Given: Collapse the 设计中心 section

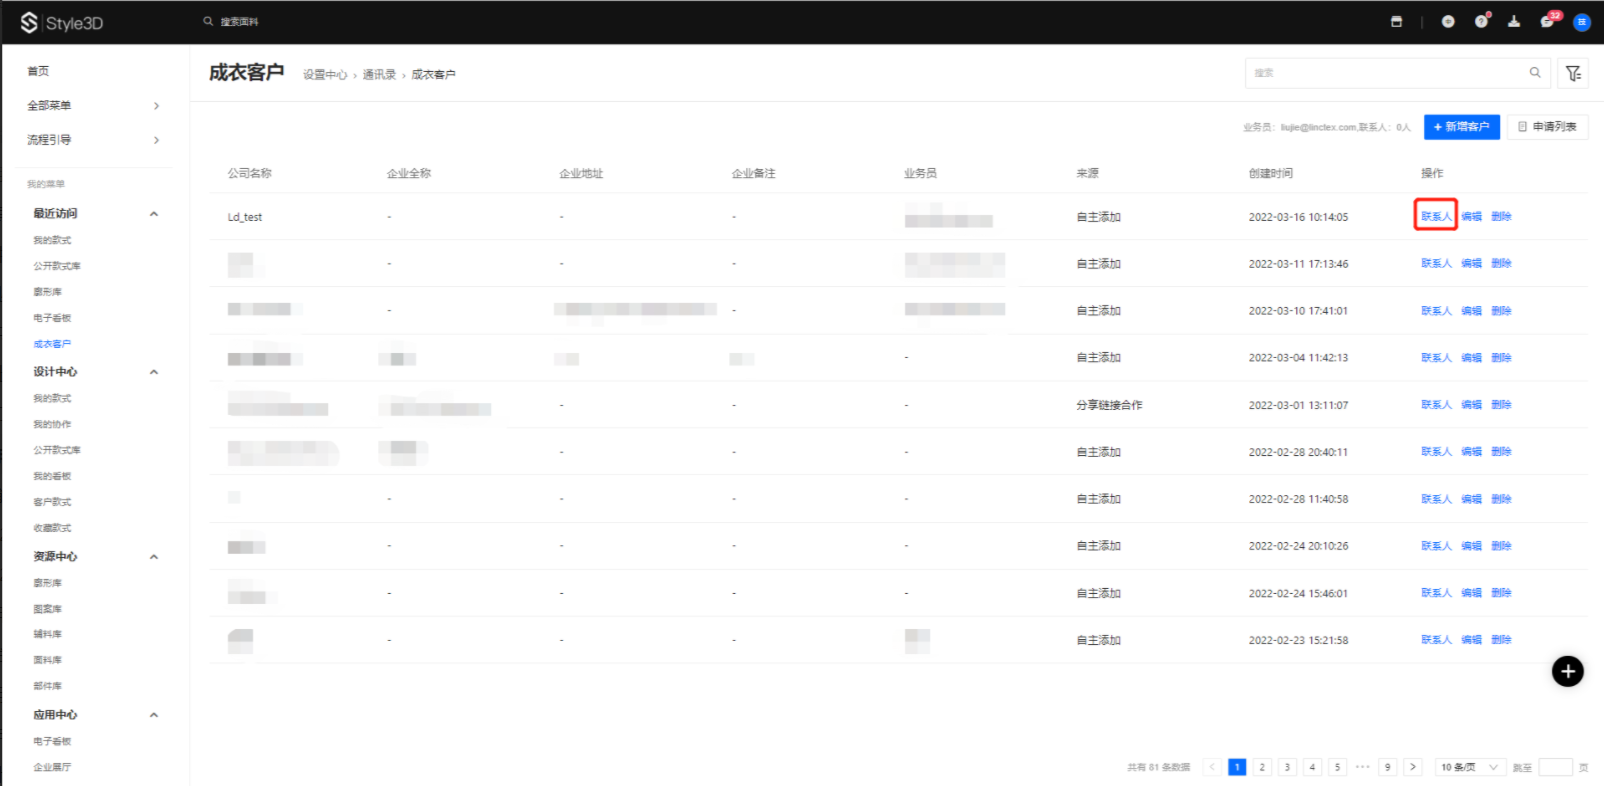Looking at the screenshot, I should (x=154, y=372).
